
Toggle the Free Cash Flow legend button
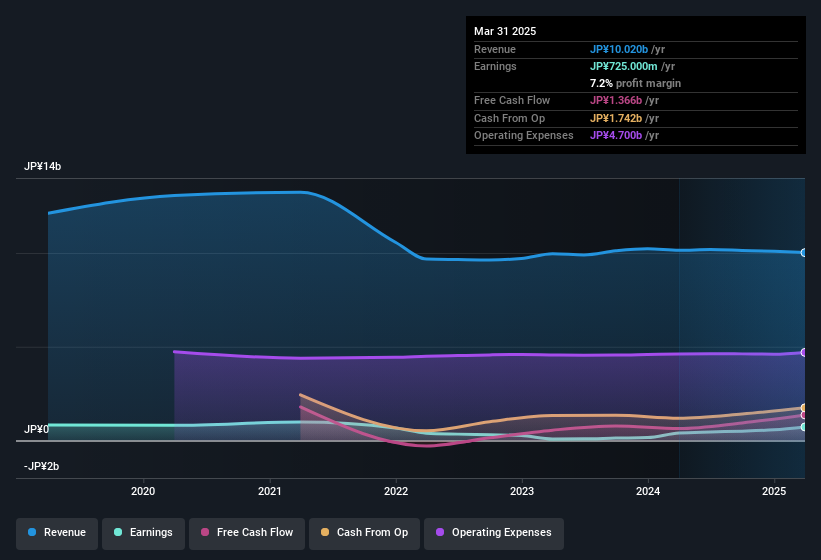tap(247, 533)
